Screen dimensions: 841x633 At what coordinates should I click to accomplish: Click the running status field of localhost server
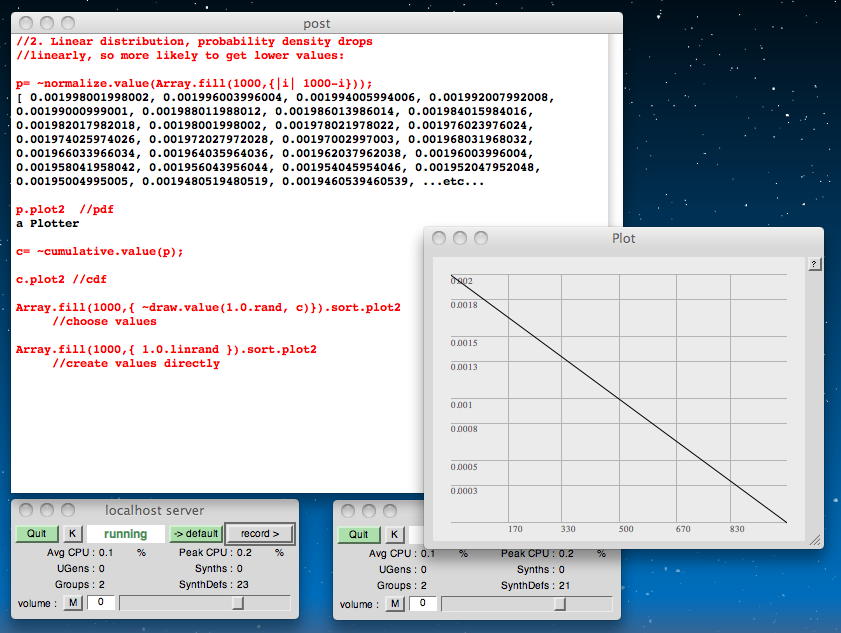pyautogui.click(x=126, y=534)
